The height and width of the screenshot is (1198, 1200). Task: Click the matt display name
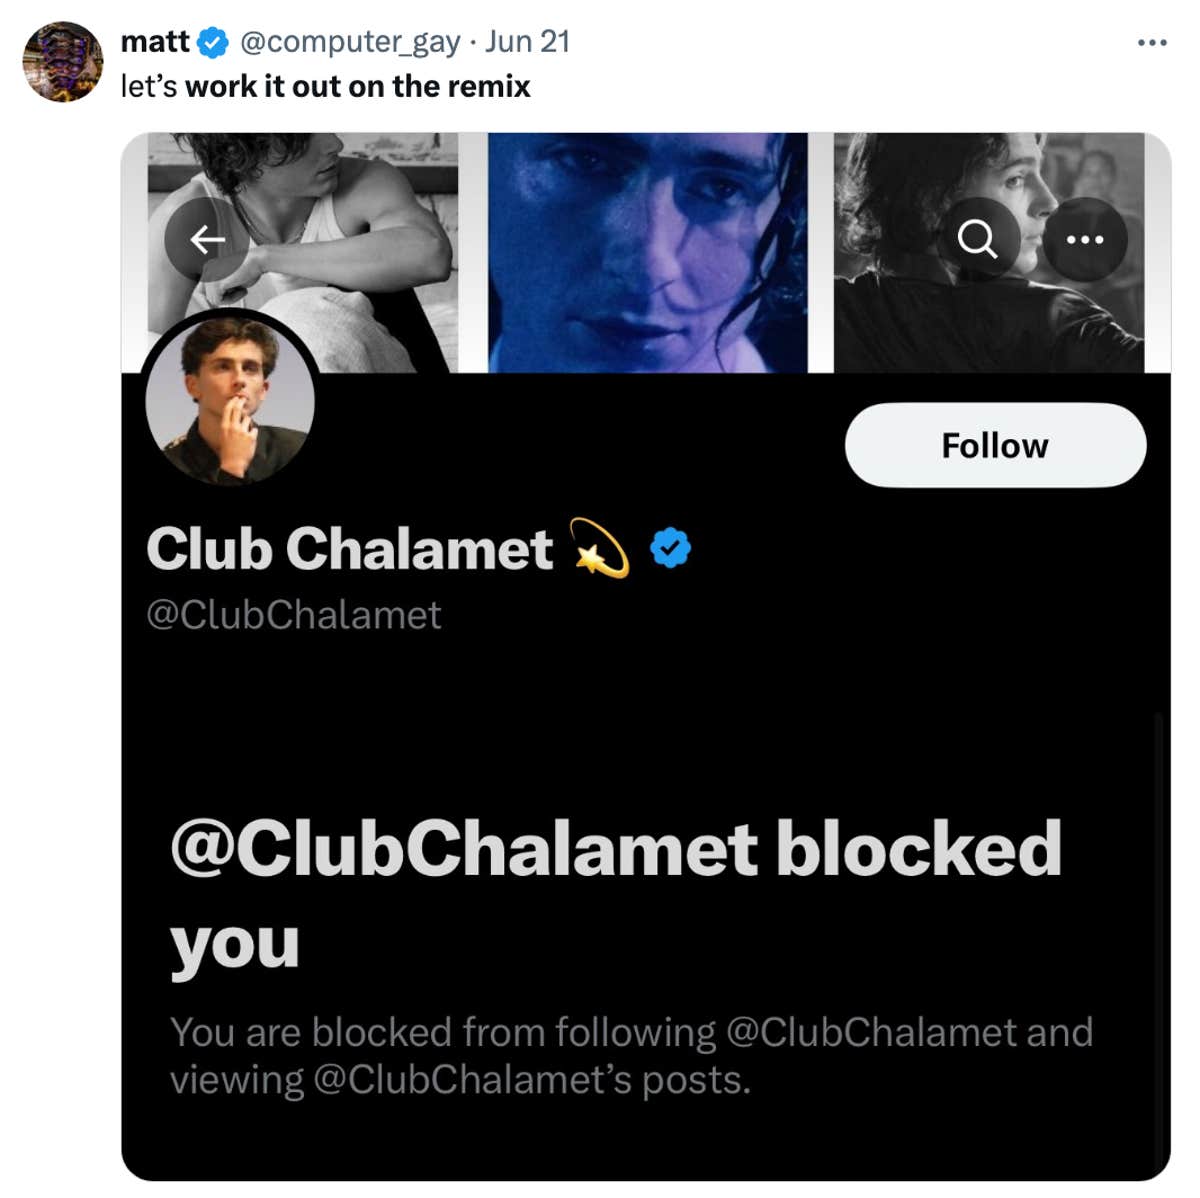(x=154, y=42)
